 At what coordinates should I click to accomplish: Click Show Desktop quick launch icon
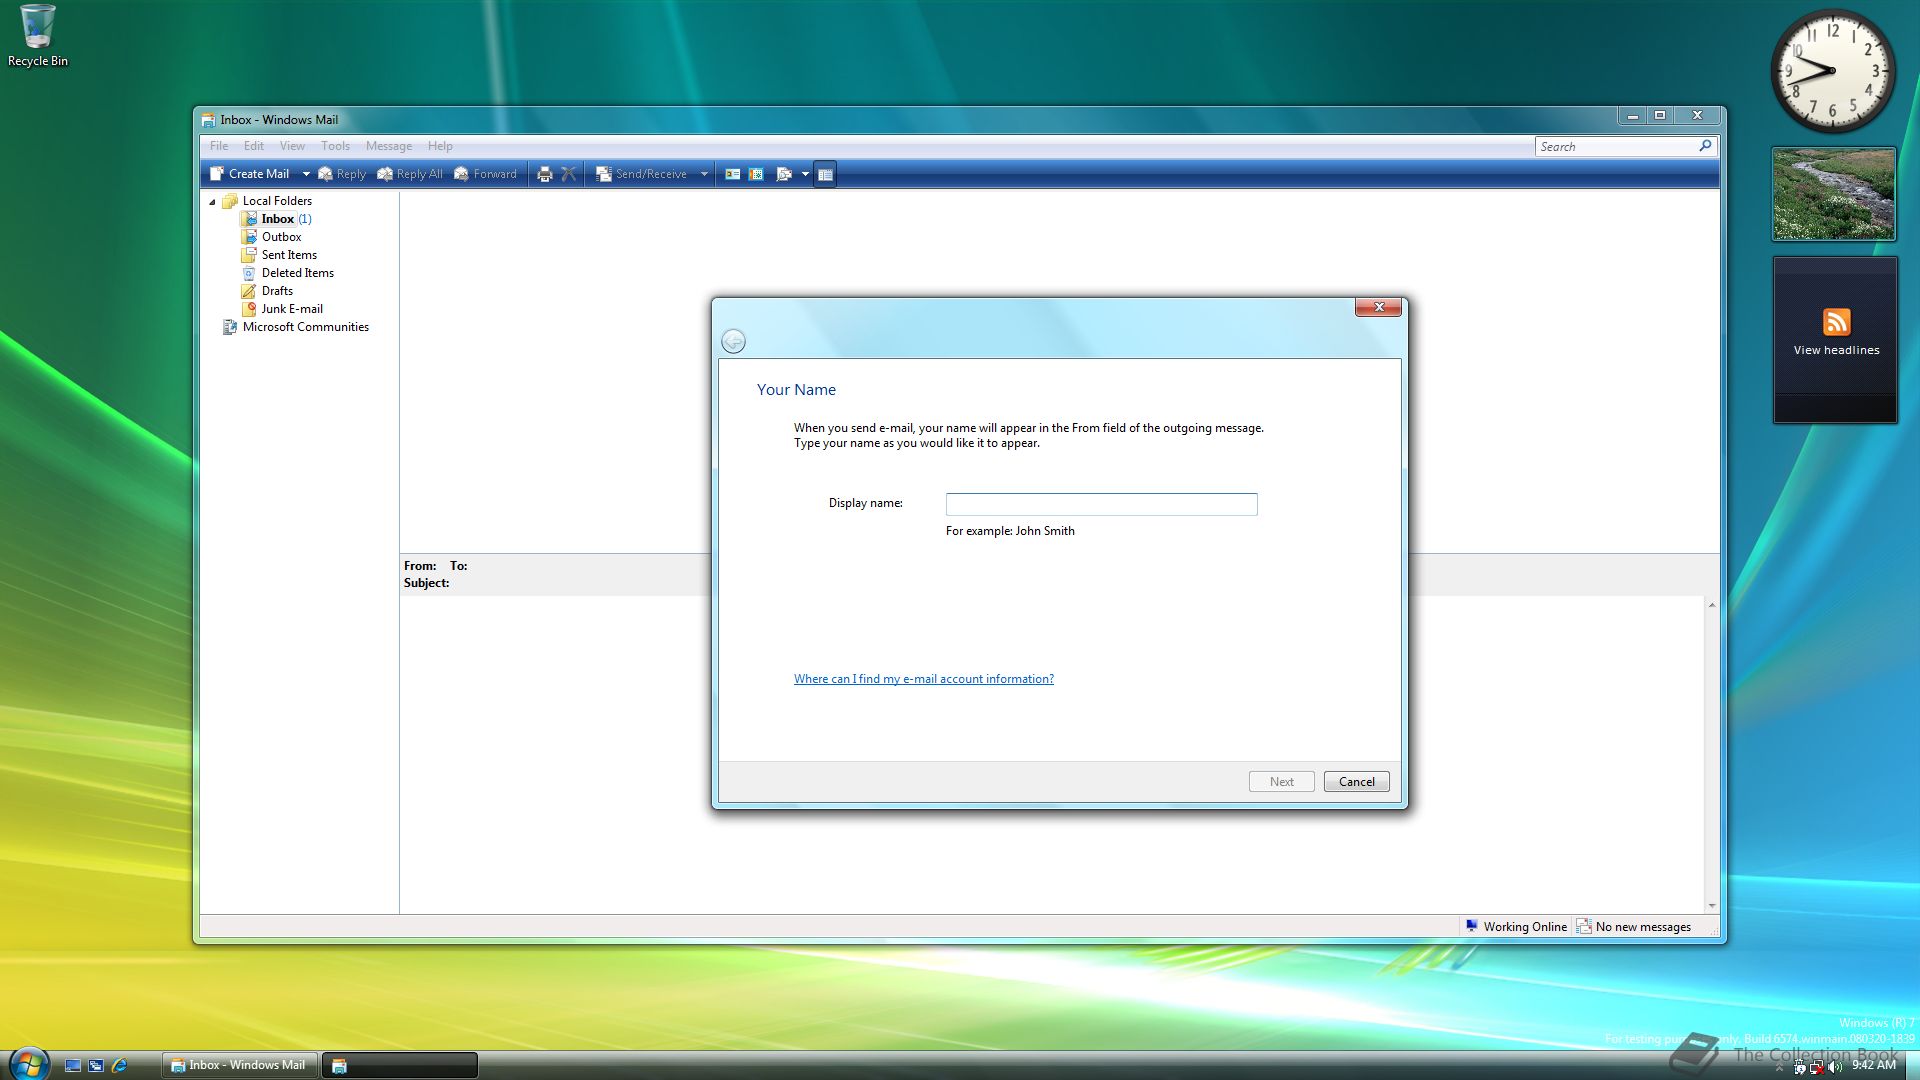coord(72,1066)
